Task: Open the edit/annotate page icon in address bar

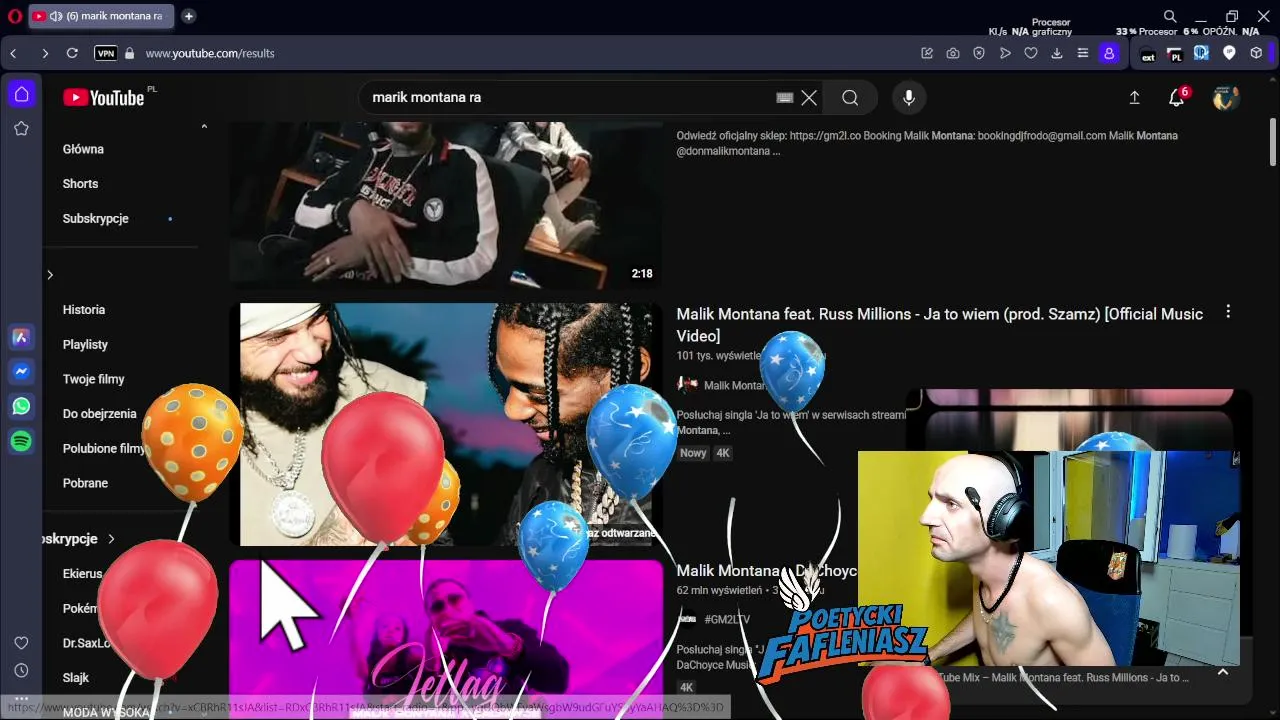Action: click(927, 53)
